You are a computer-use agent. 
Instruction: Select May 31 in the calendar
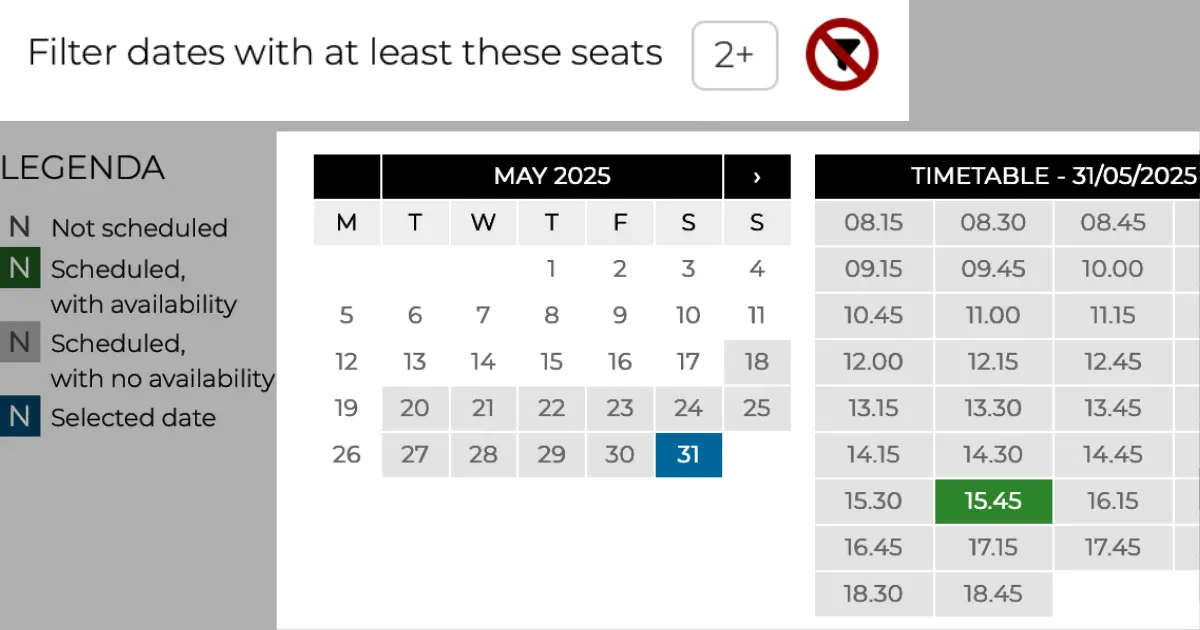click(689, 455)
